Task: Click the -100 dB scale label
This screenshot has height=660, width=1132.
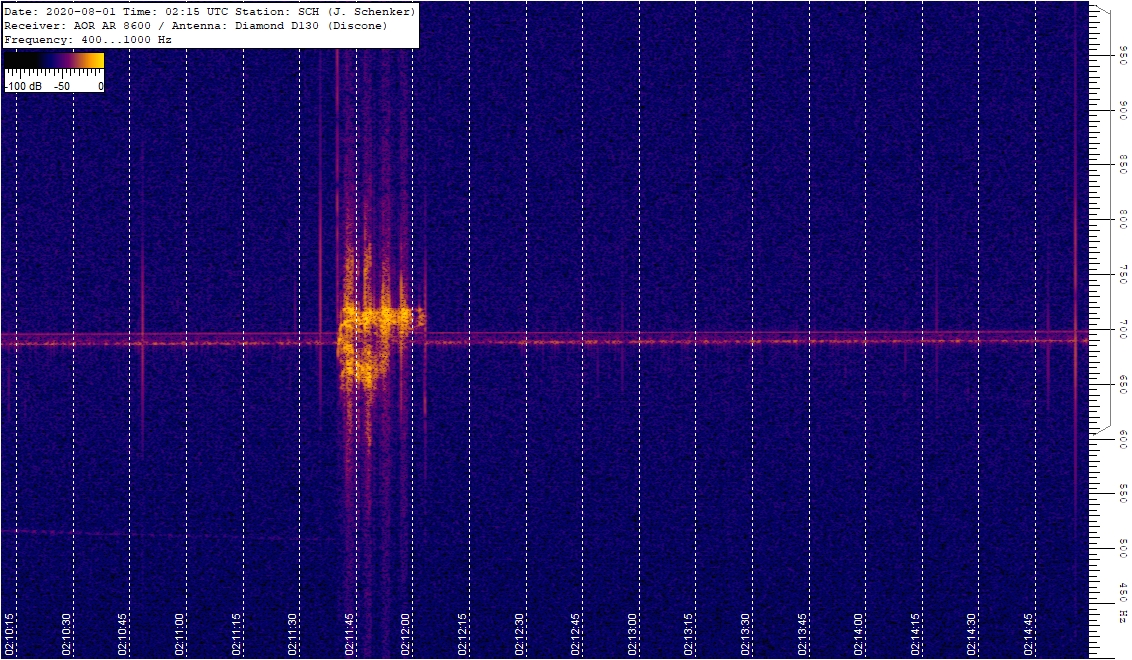Action: [22, 87]
